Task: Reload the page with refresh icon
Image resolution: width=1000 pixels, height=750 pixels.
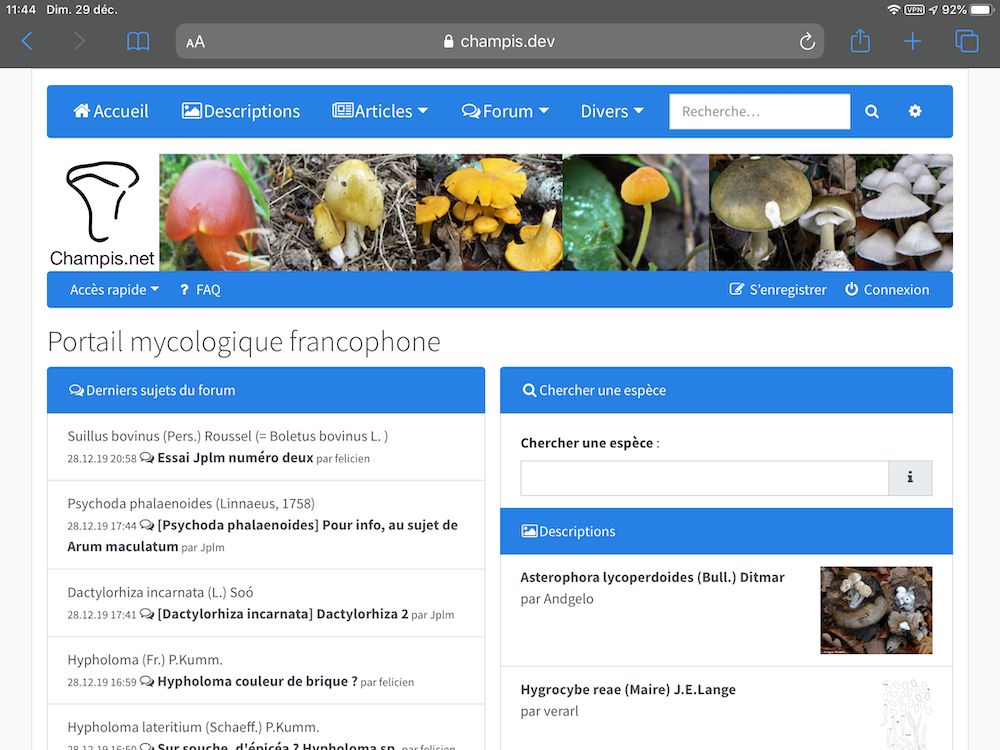Action: tap(807, 41)
